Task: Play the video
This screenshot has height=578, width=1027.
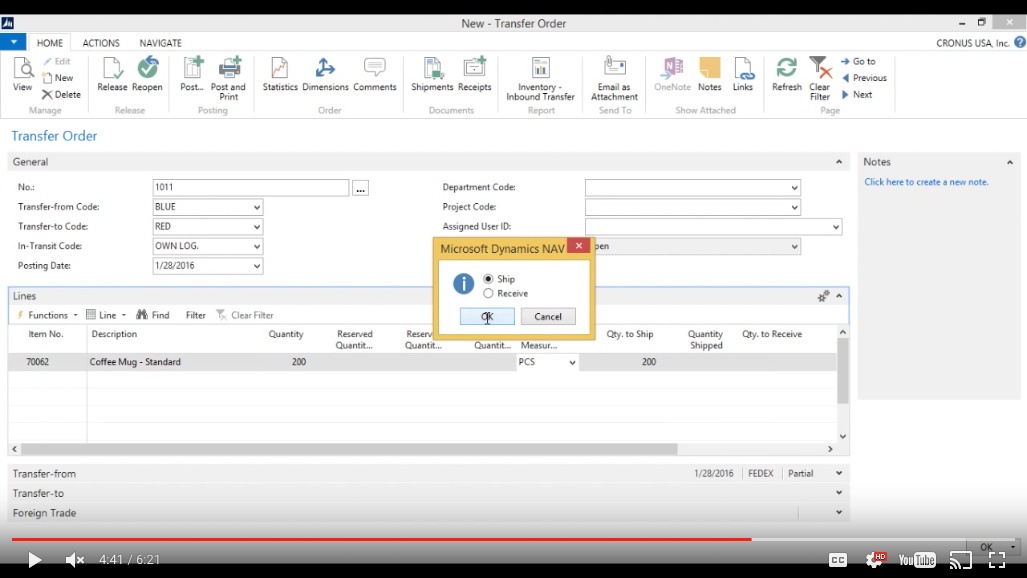Action: (x=34, y=560)
